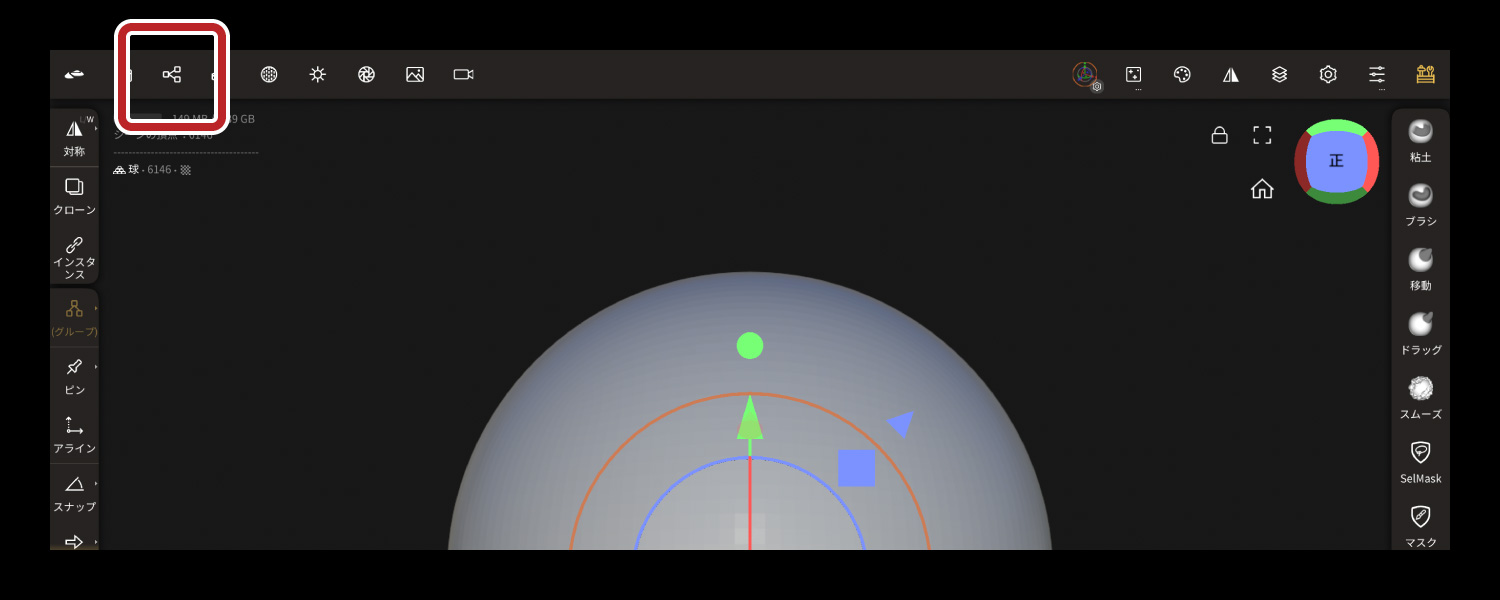
Task: Expand the スナップ (Snap) options arrow
Action: coord(96,484)
